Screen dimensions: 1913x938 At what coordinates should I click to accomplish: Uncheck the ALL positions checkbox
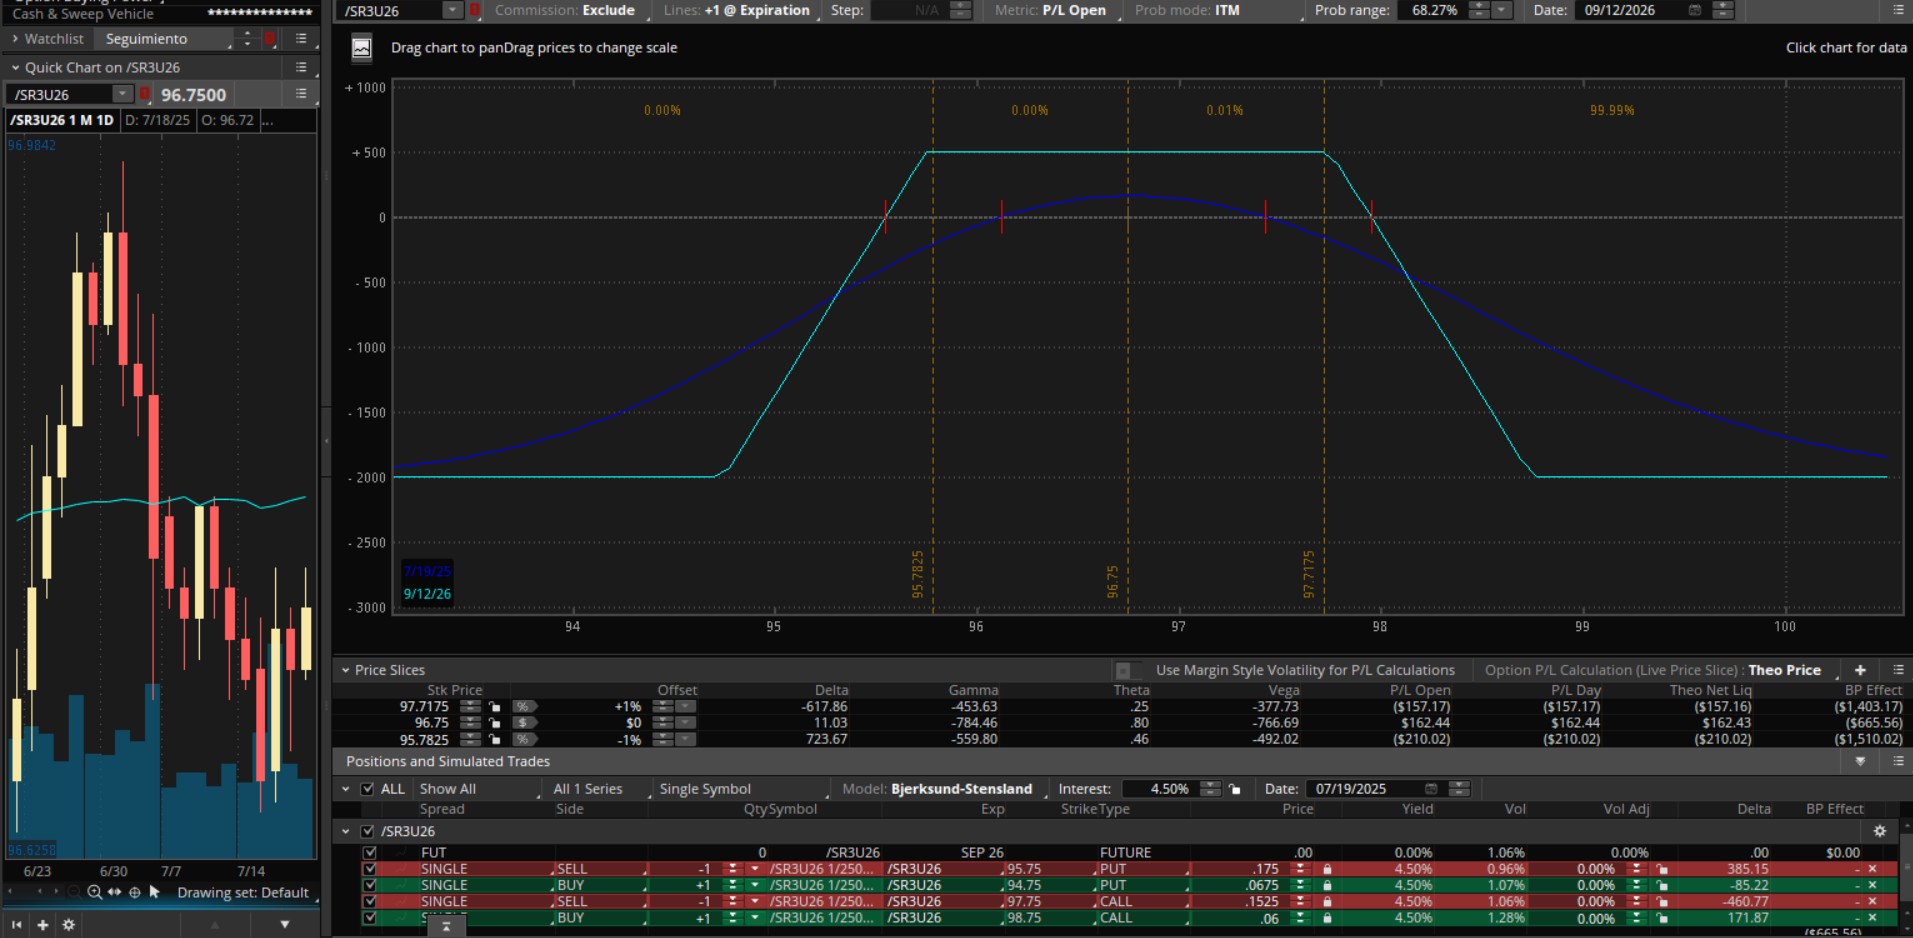click(368, 789)
